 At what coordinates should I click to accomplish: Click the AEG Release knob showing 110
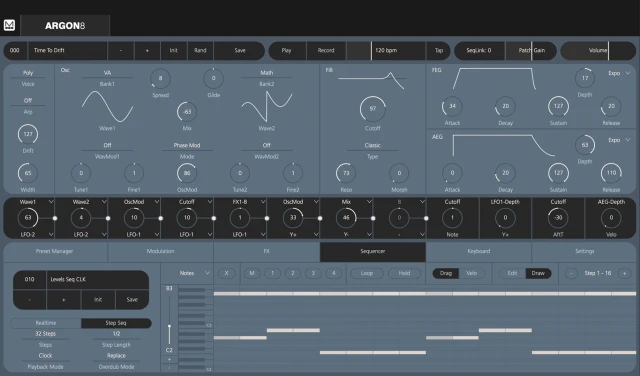[x=611, y=173]
